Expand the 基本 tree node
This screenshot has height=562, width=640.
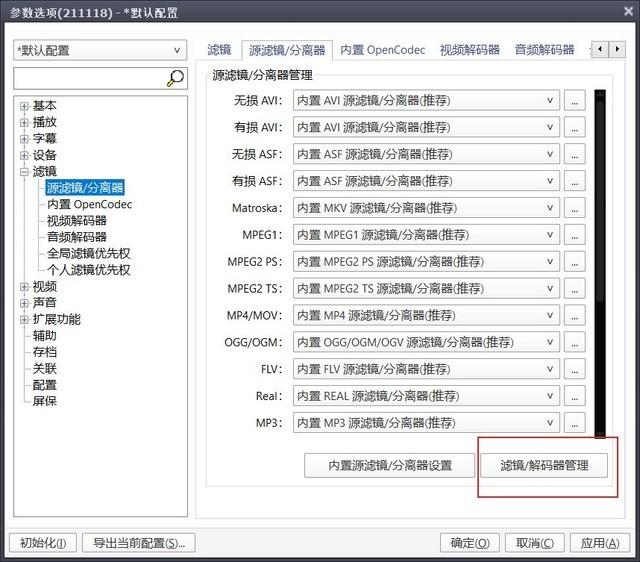pyautogui.click(x=24, y=106)
